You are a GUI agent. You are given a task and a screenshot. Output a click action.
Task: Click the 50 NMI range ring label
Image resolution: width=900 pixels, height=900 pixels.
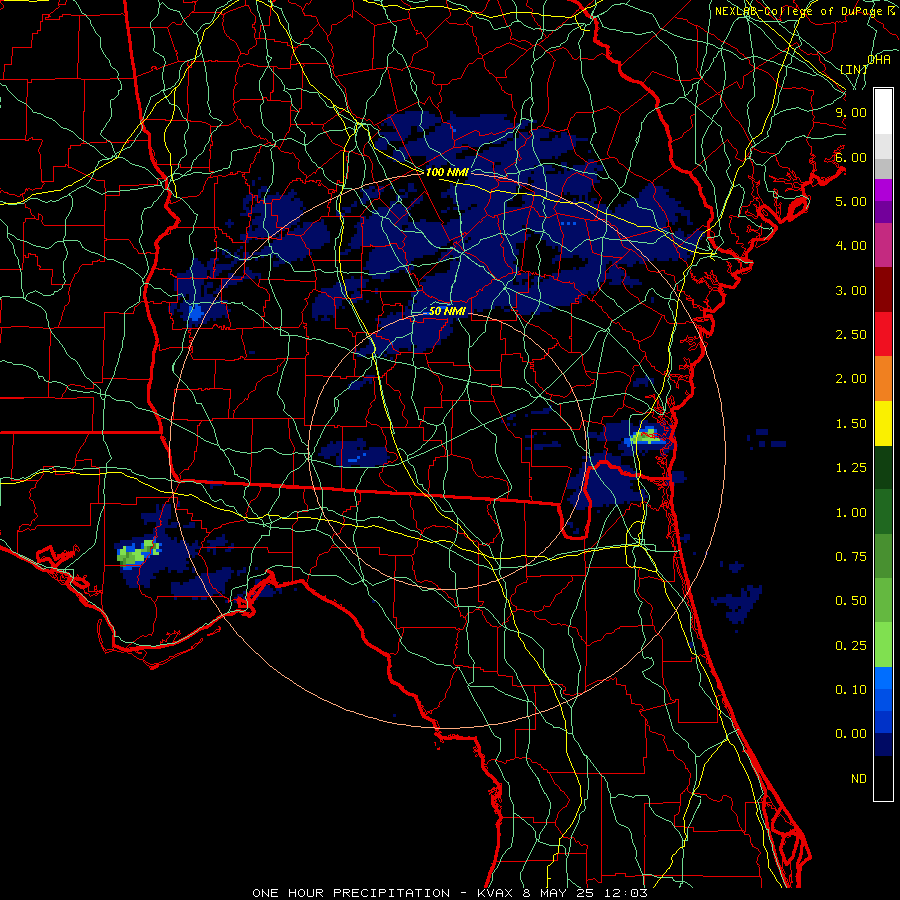point(447,311)
